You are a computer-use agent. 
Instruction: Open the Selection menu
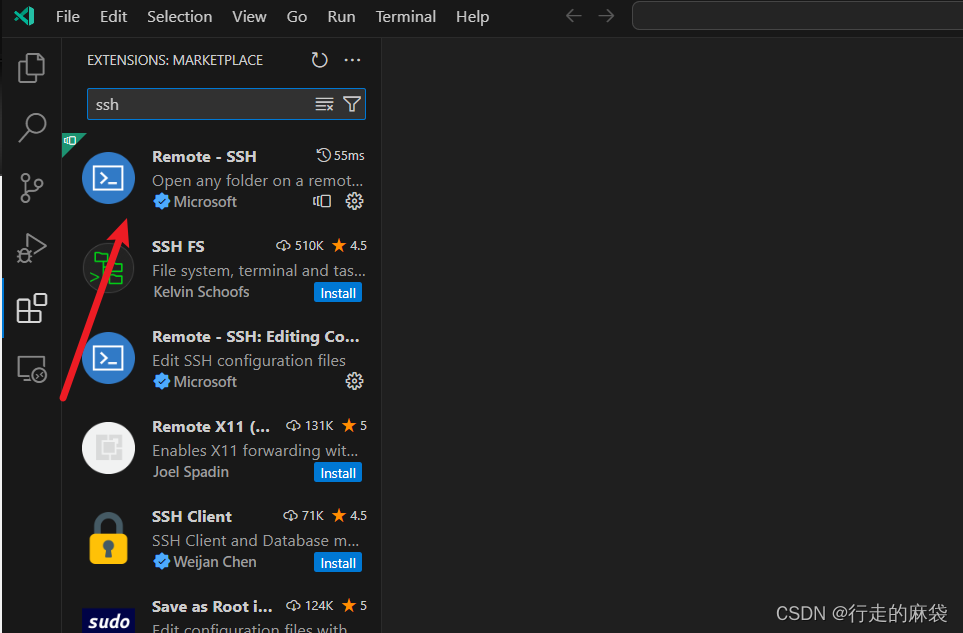(x=179, y=17)
